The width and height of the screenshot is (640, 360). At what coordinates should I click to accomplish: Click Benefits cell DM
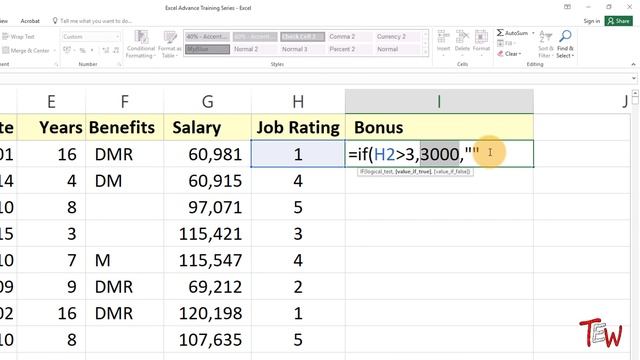[124, 180]
